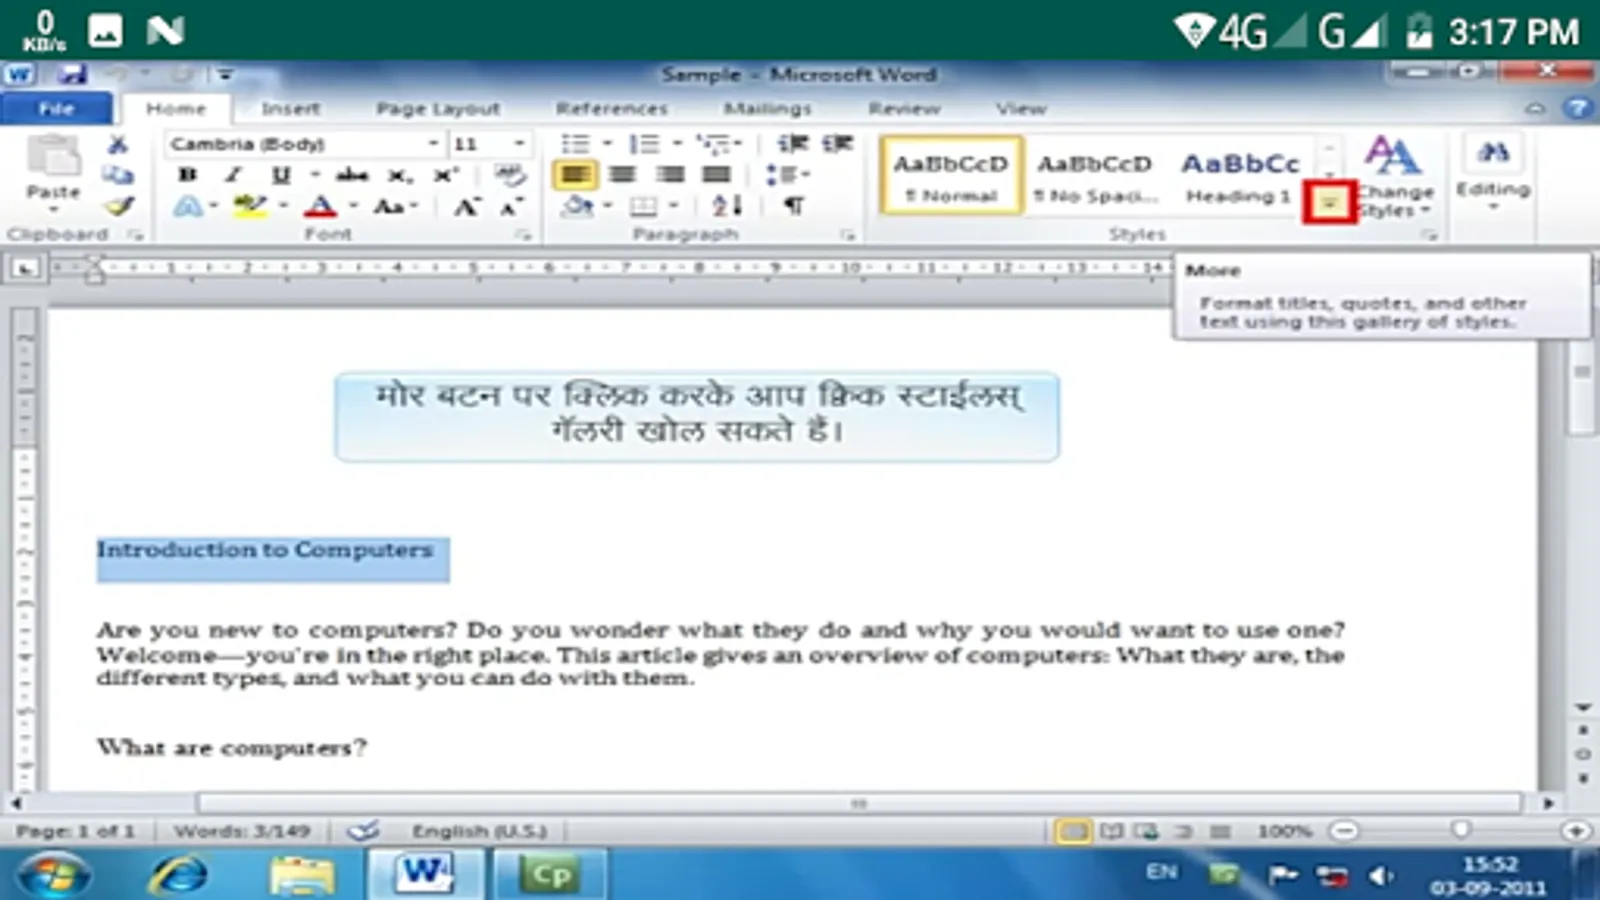Open Windows Explorer folder on taskbar
The width and height of the screenshot is (1600, 900).
301,875
